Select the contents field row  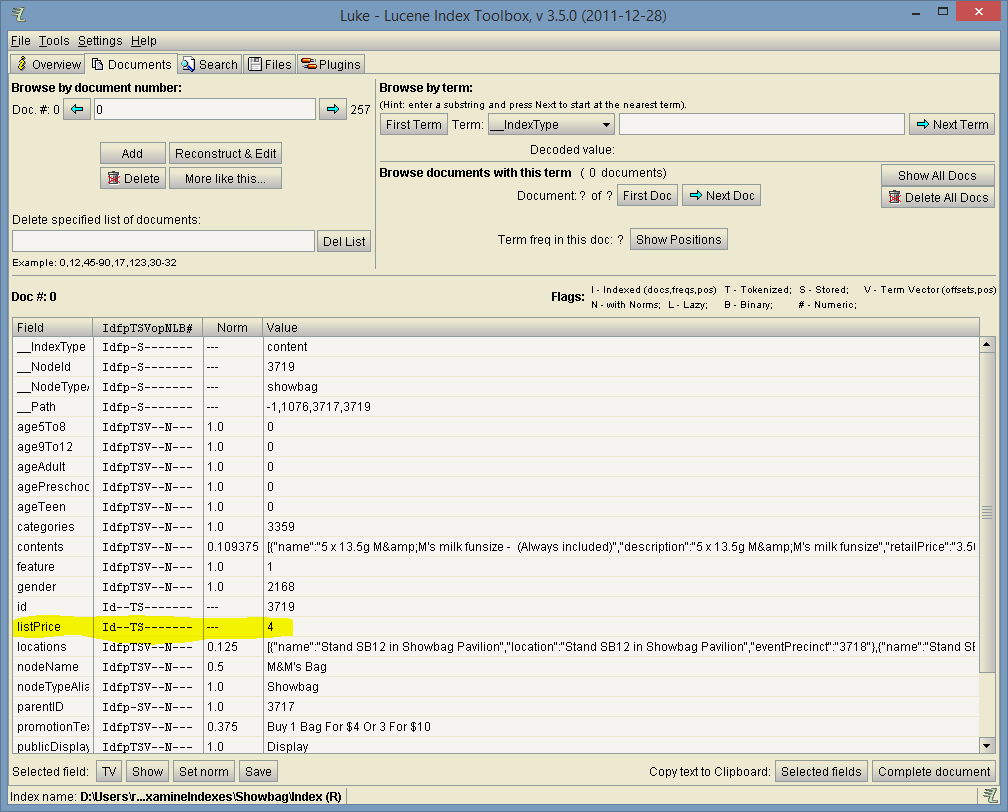point(495,546)
